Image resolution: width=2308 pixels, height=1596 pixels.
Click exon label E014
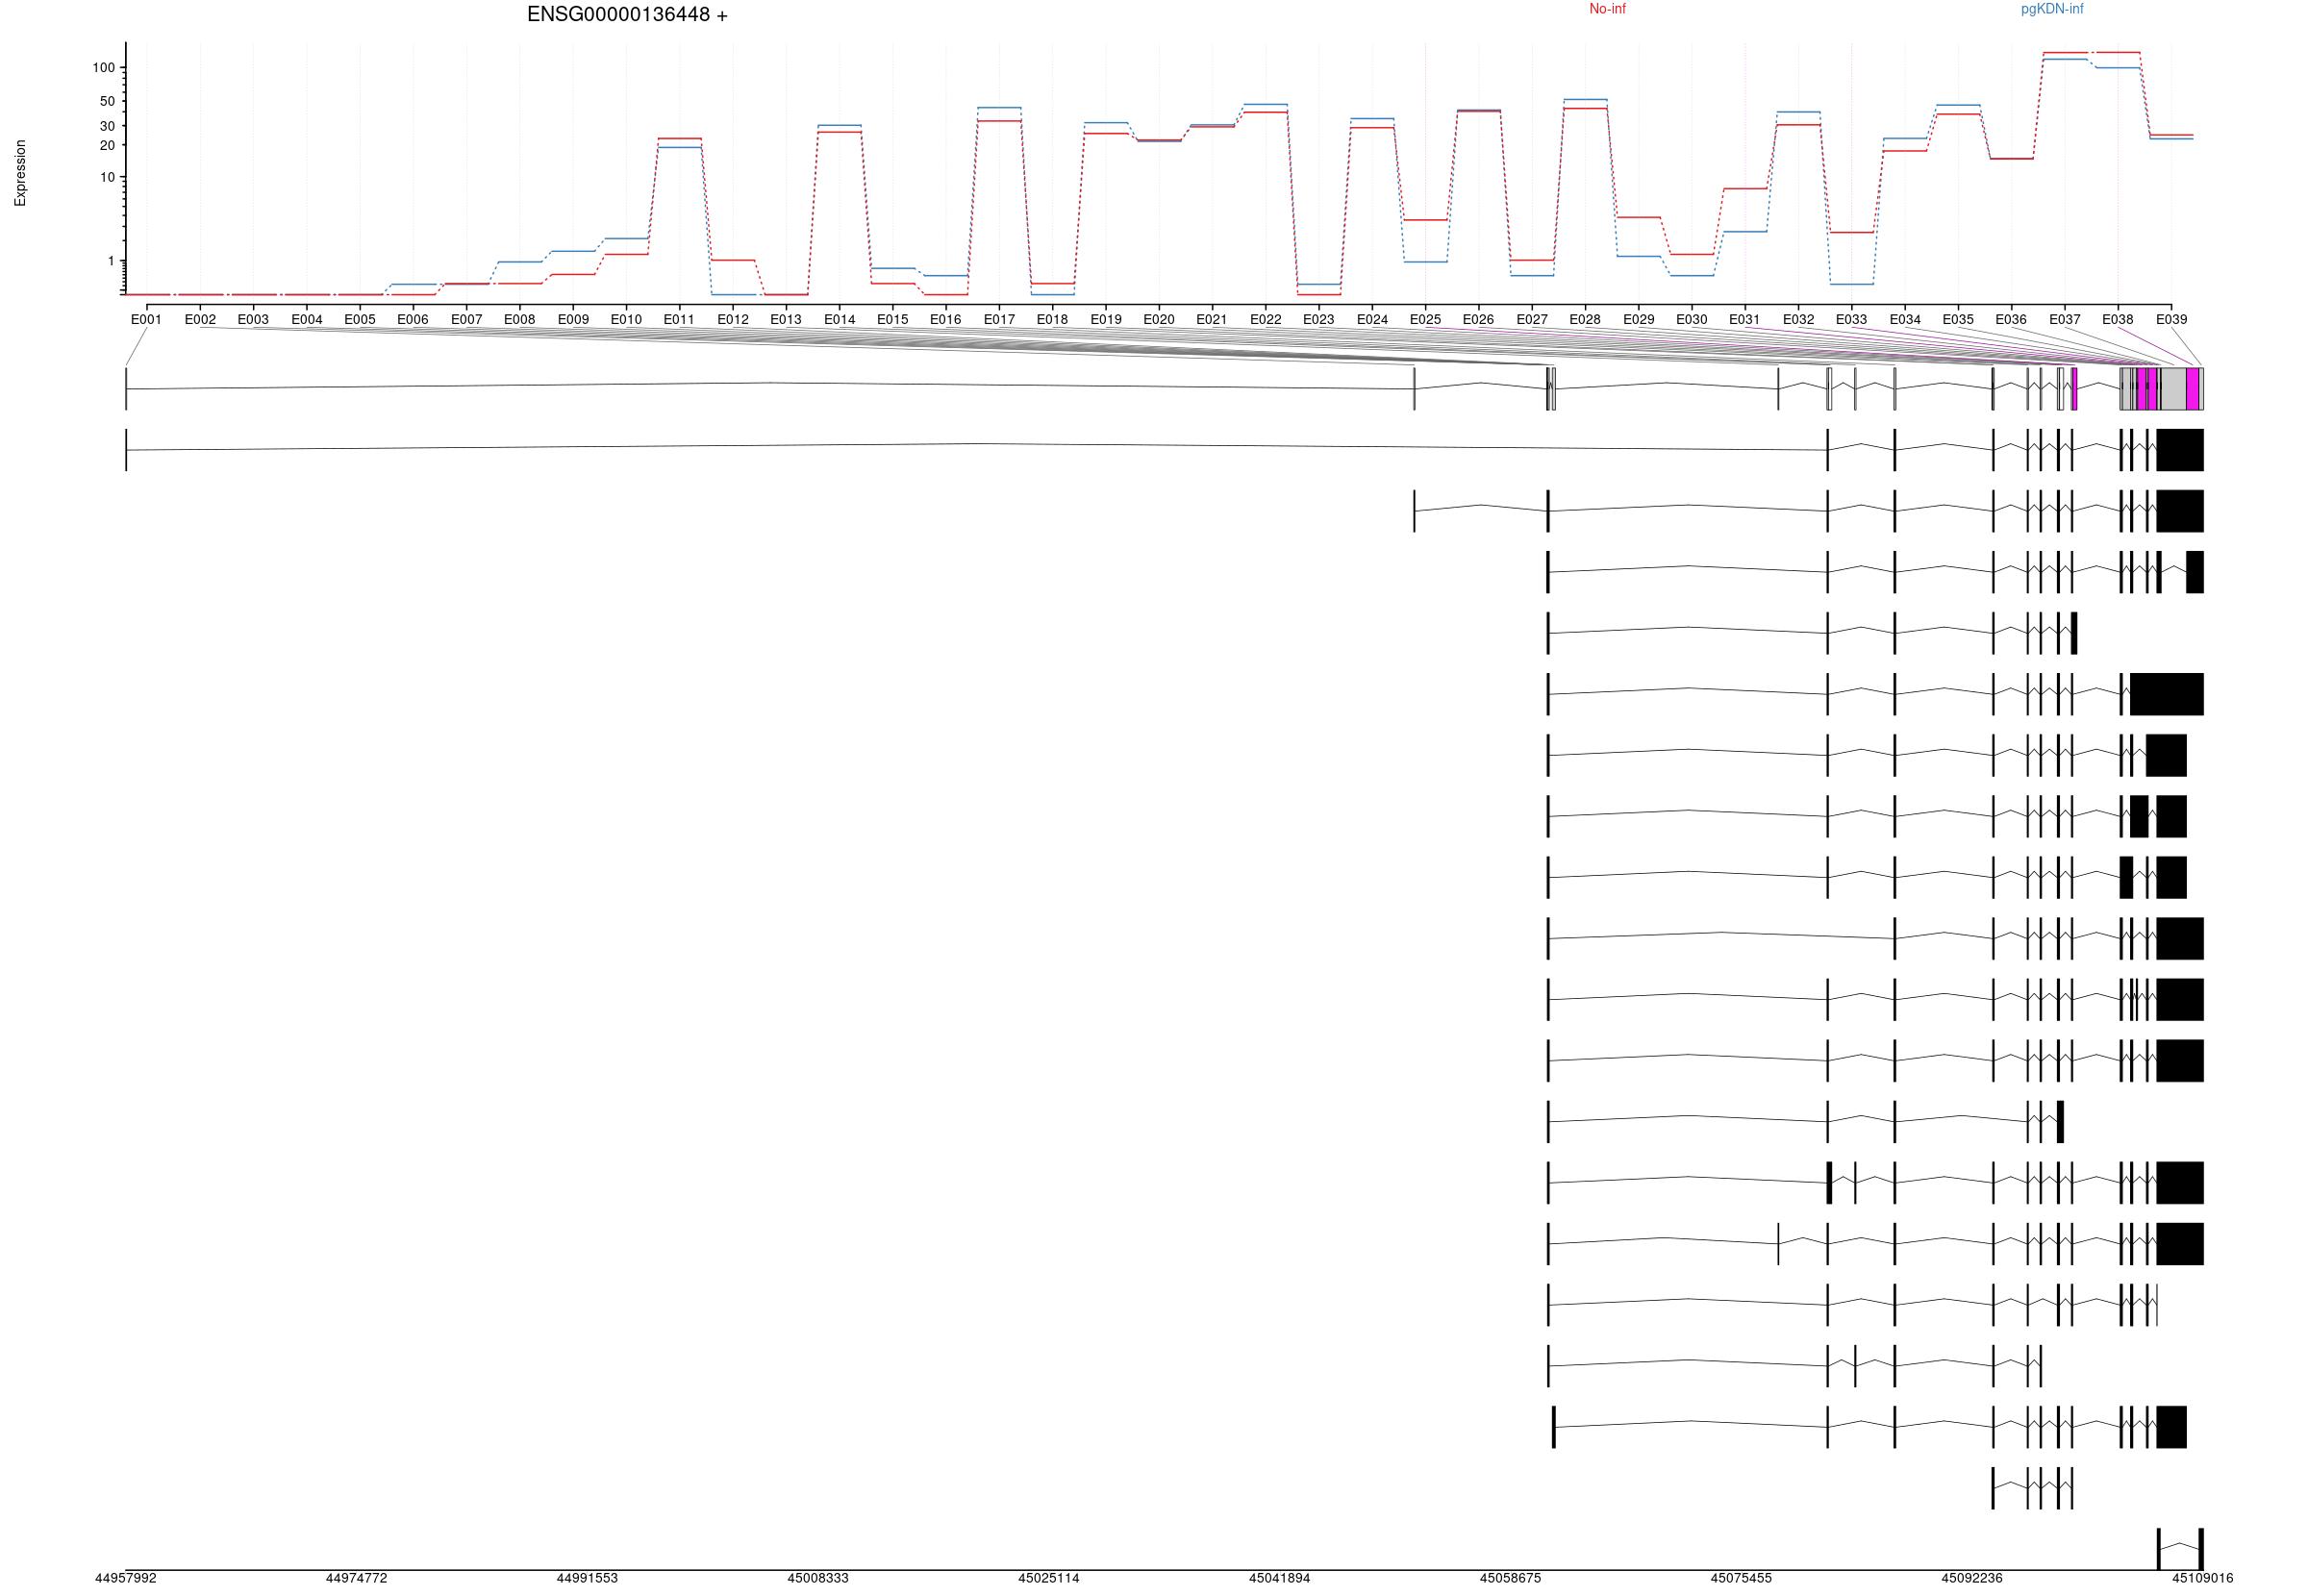point(840,320)
